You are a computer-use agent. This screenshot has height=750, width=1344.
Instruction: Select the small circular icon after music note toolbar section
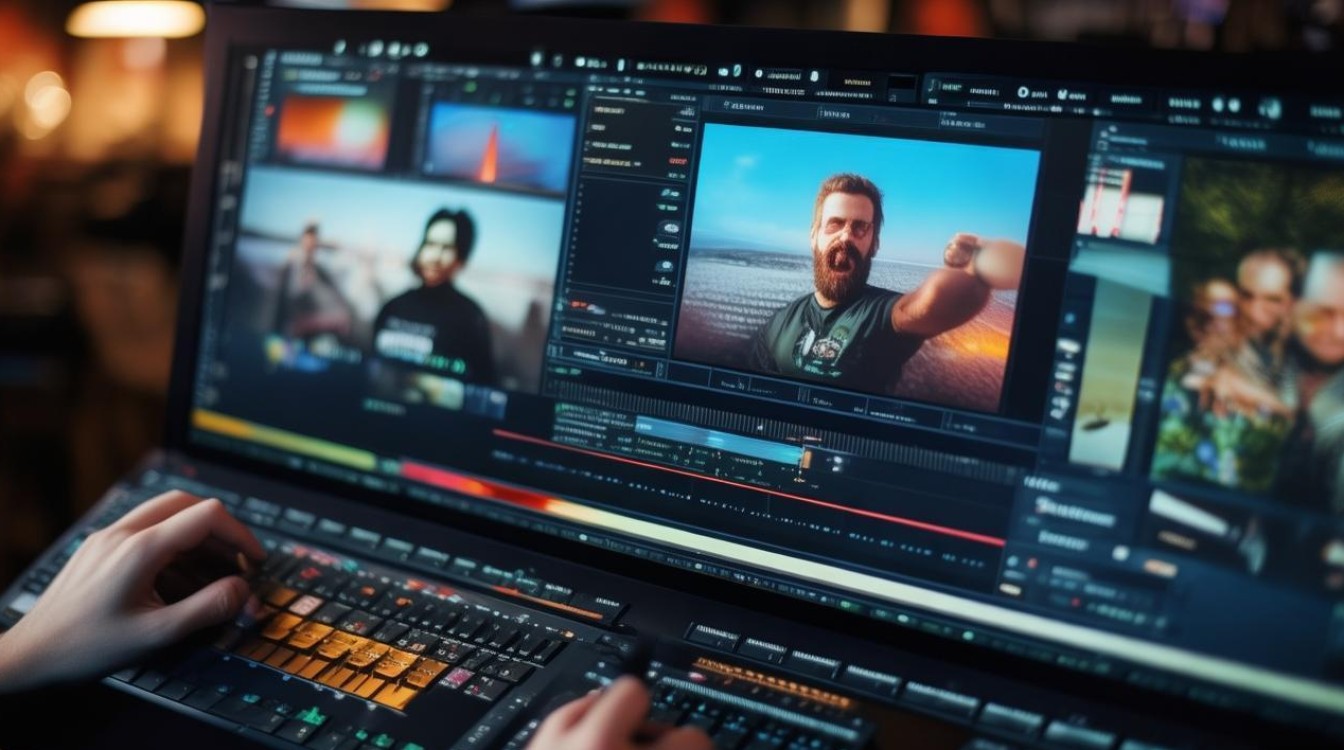[1023, 92]
